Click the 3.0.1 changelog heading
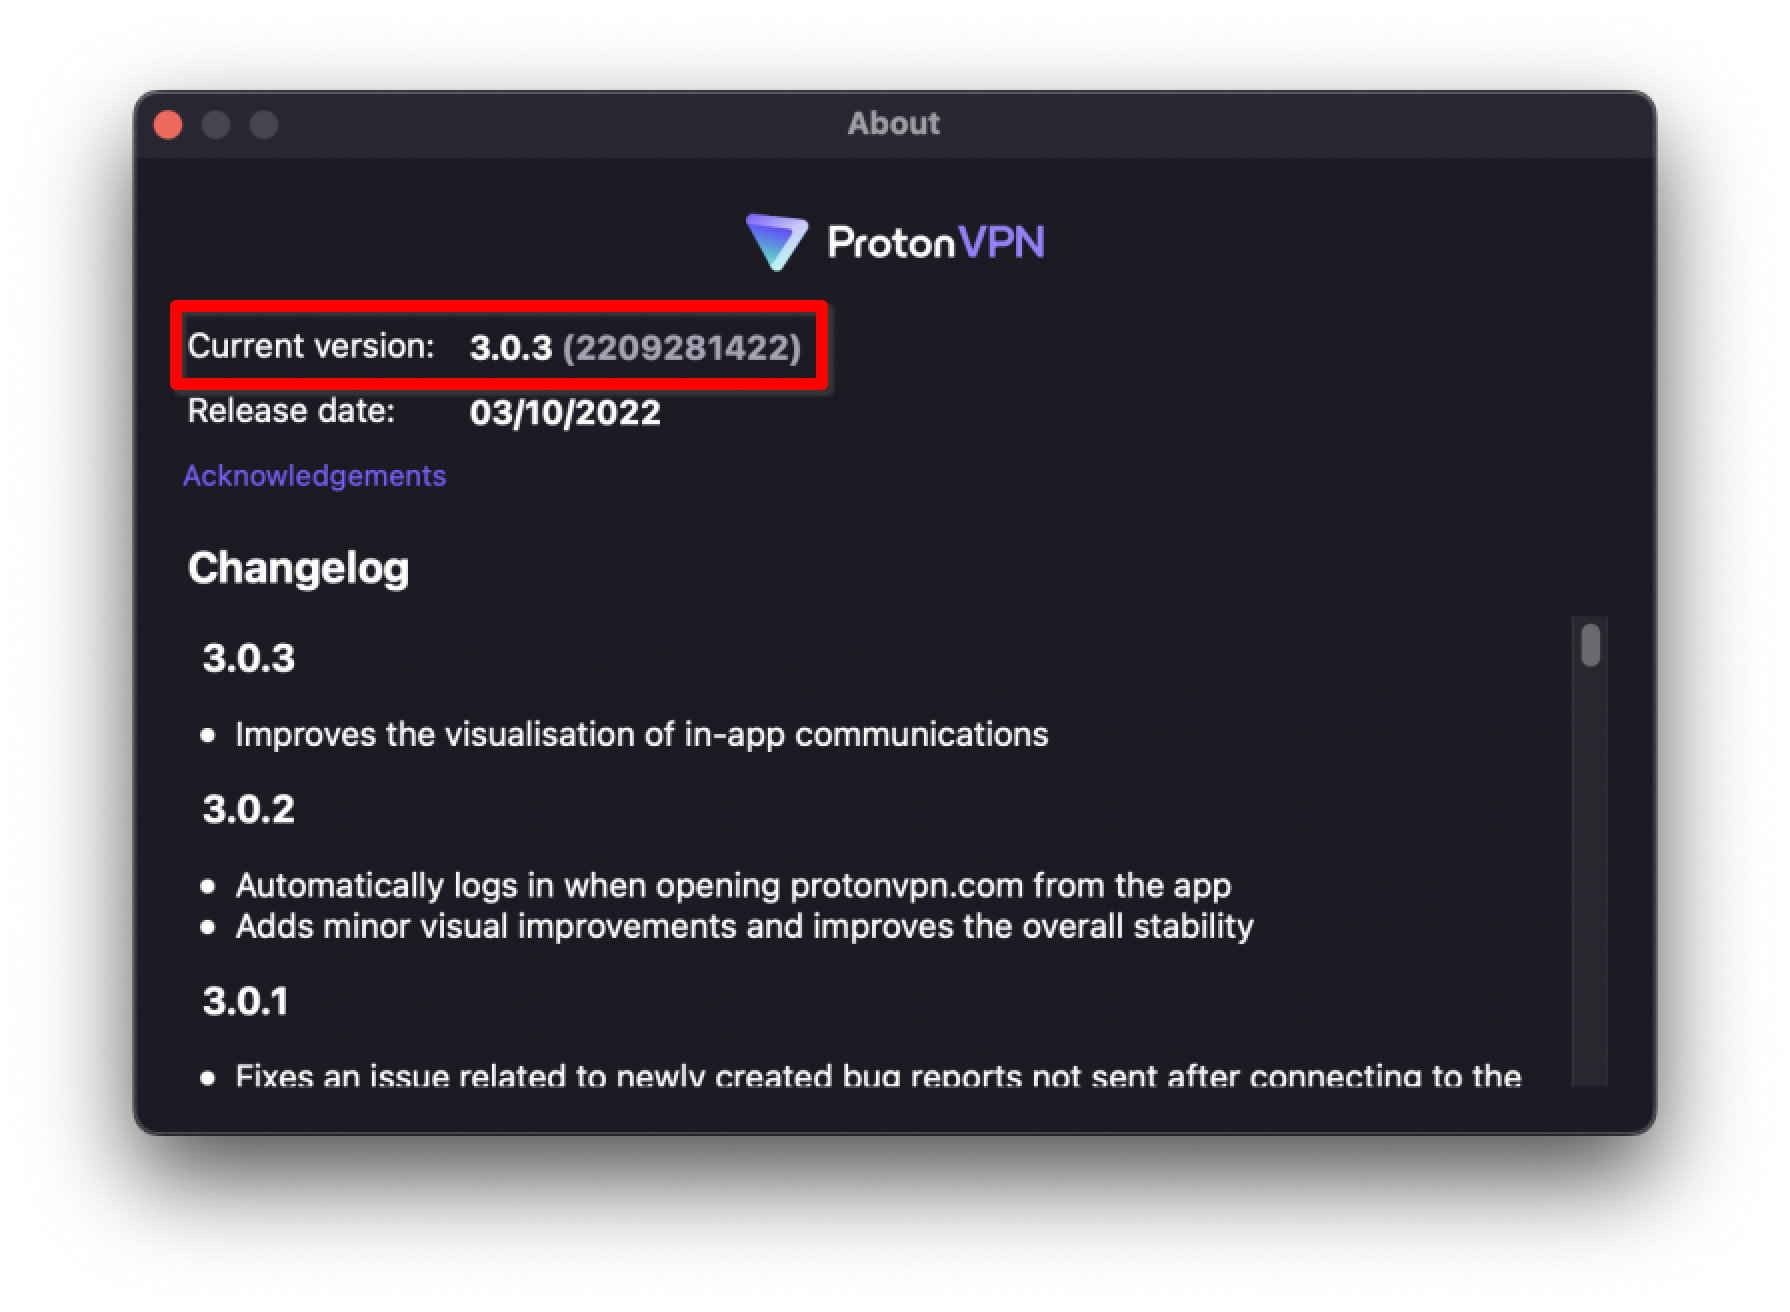 point(245,1001)
